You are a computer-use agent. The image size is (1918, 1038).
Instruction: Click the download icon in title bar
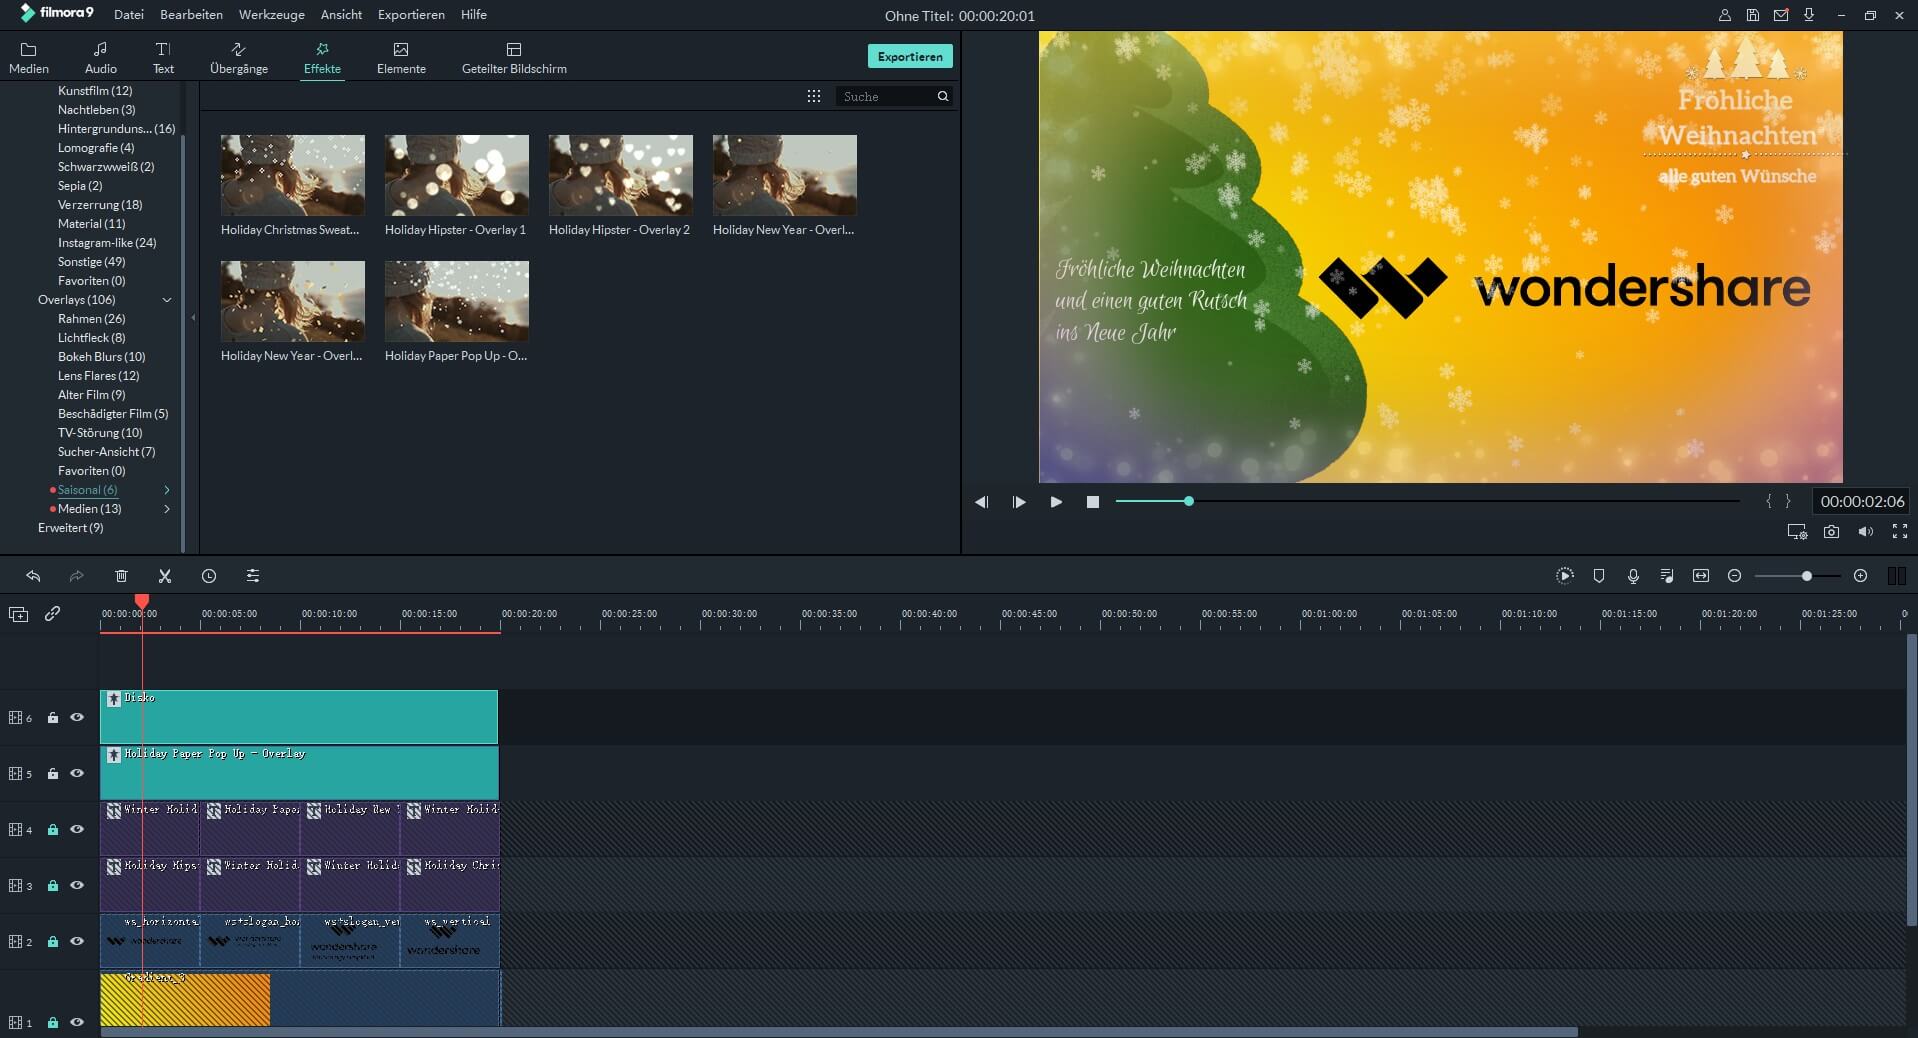[x=1809, y=15]
